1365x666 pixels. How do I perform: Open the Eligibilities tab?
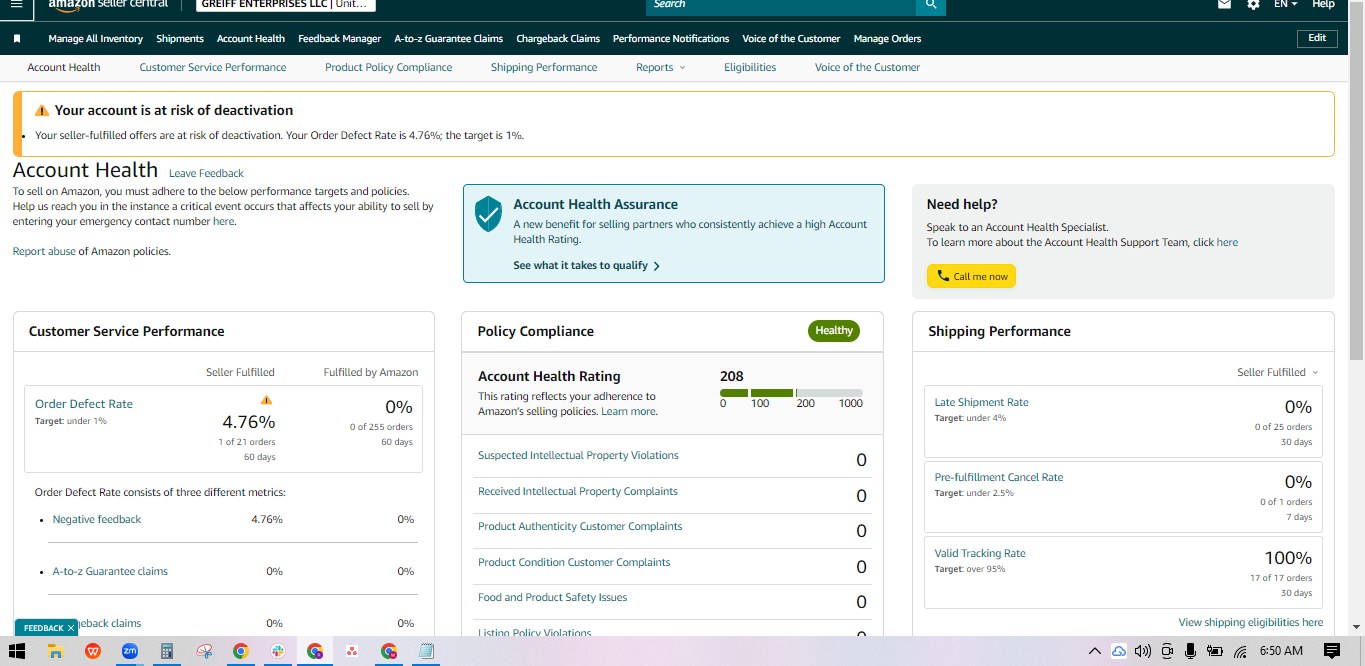(750, 67)
